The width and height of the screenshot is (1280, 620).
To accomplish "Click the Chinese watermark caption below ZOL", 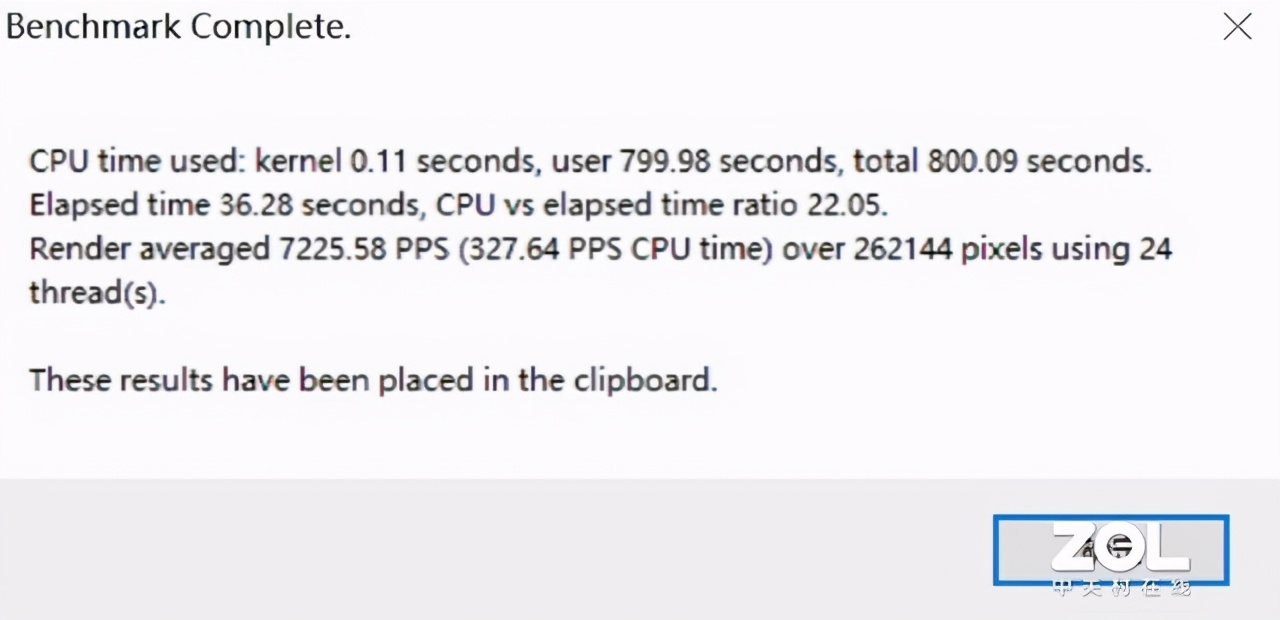I will point(1121,588).
